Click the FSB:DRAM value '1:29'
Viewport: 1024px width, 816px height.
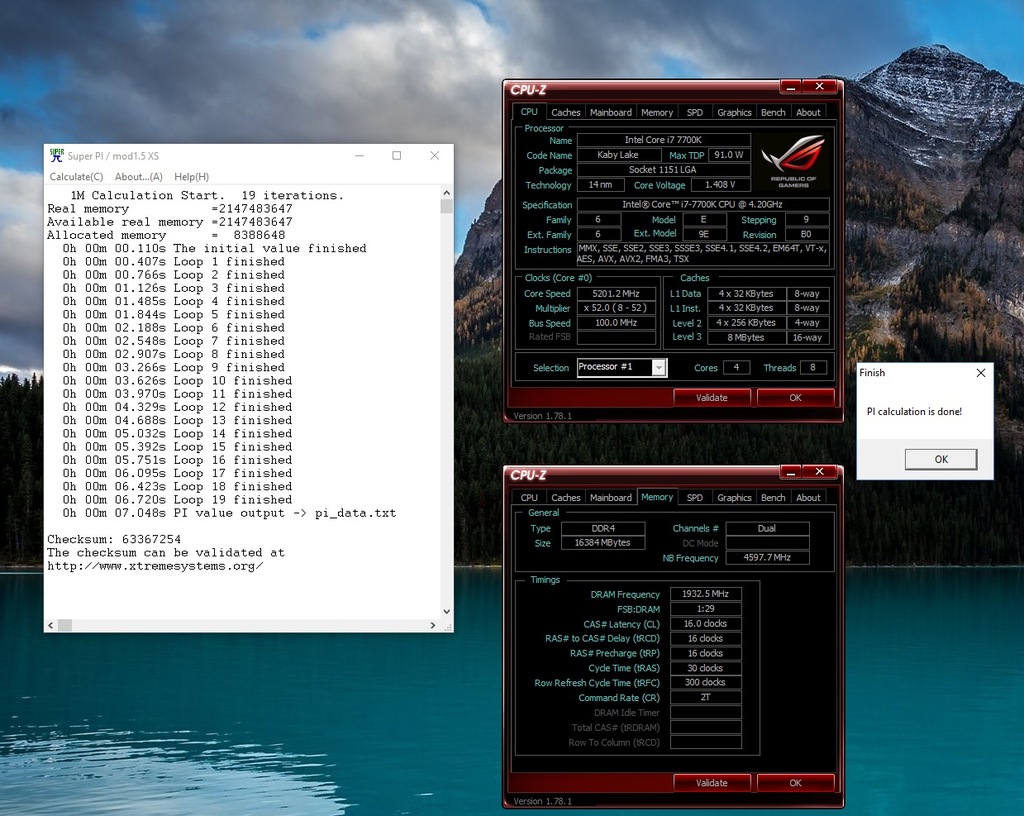(705, 609)
